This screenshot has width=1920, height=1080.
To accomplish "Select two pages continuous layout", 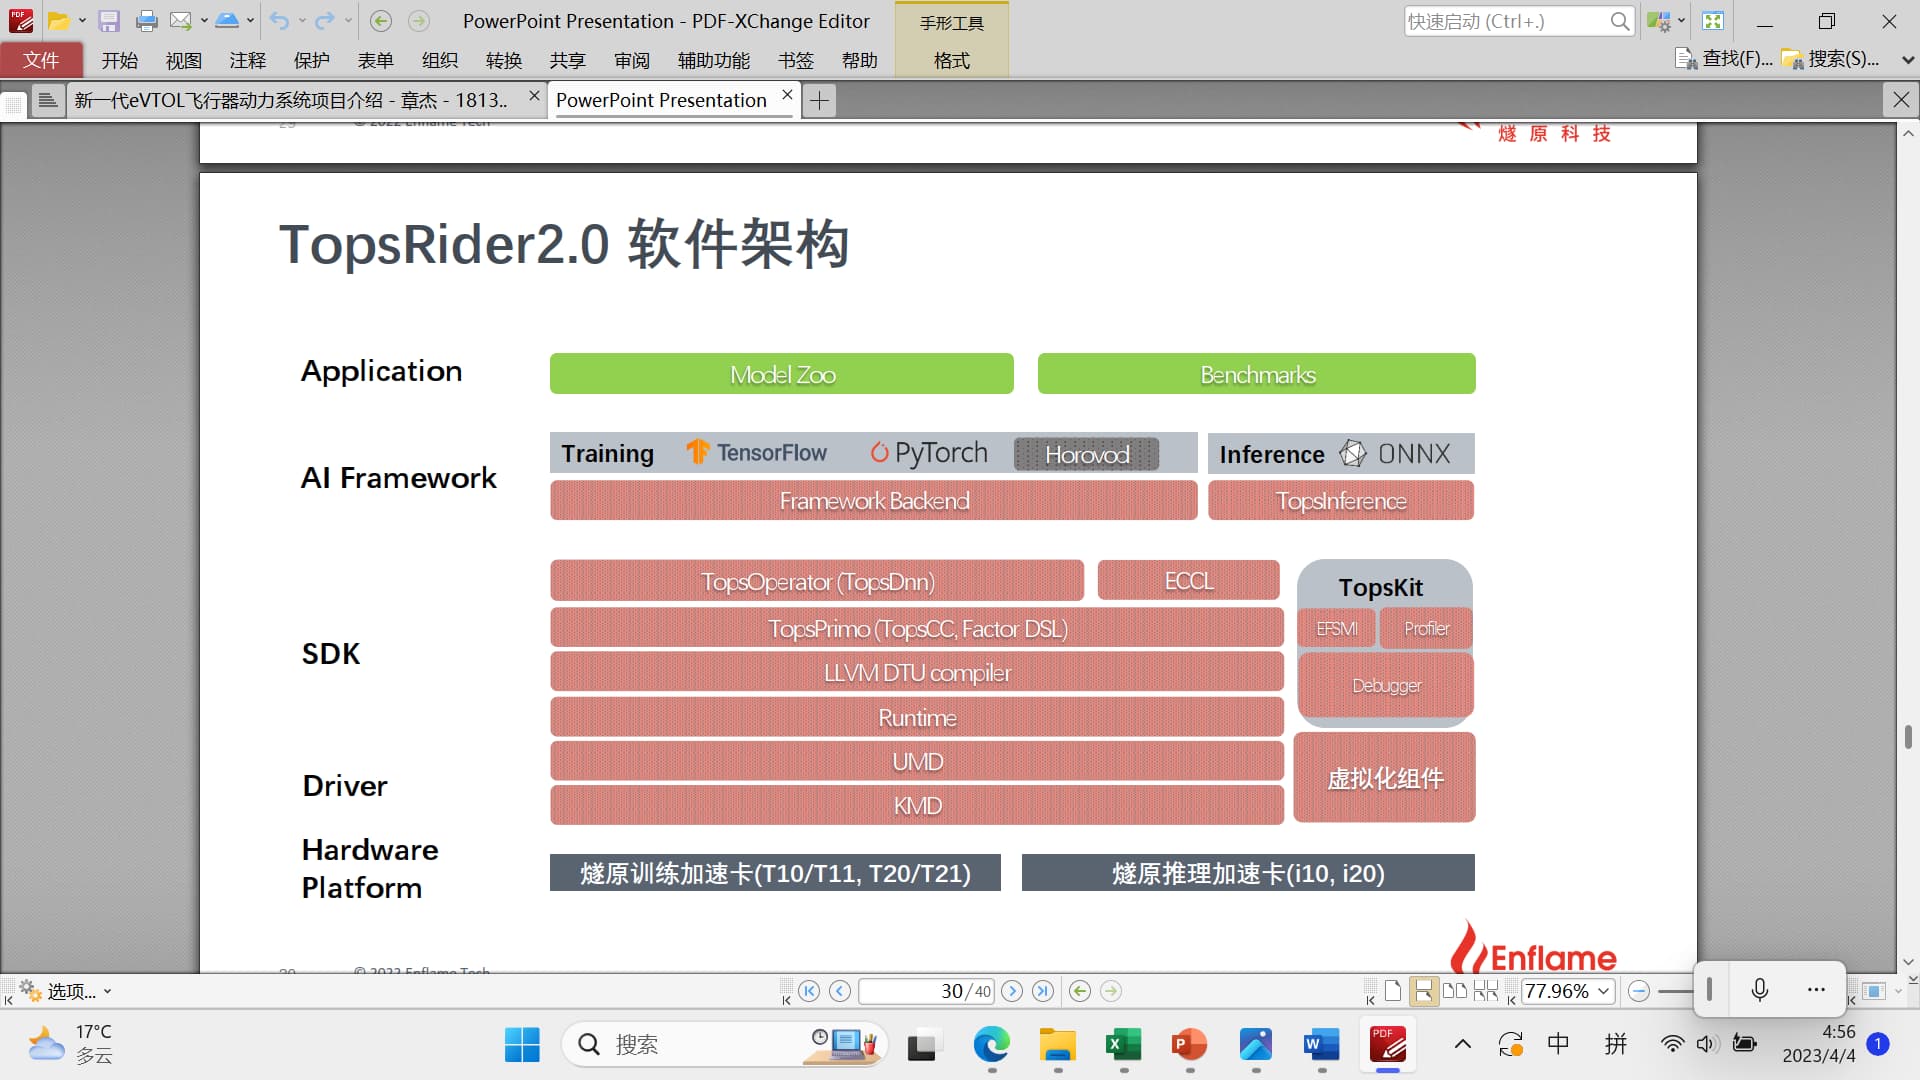I will pos(1486,991).
